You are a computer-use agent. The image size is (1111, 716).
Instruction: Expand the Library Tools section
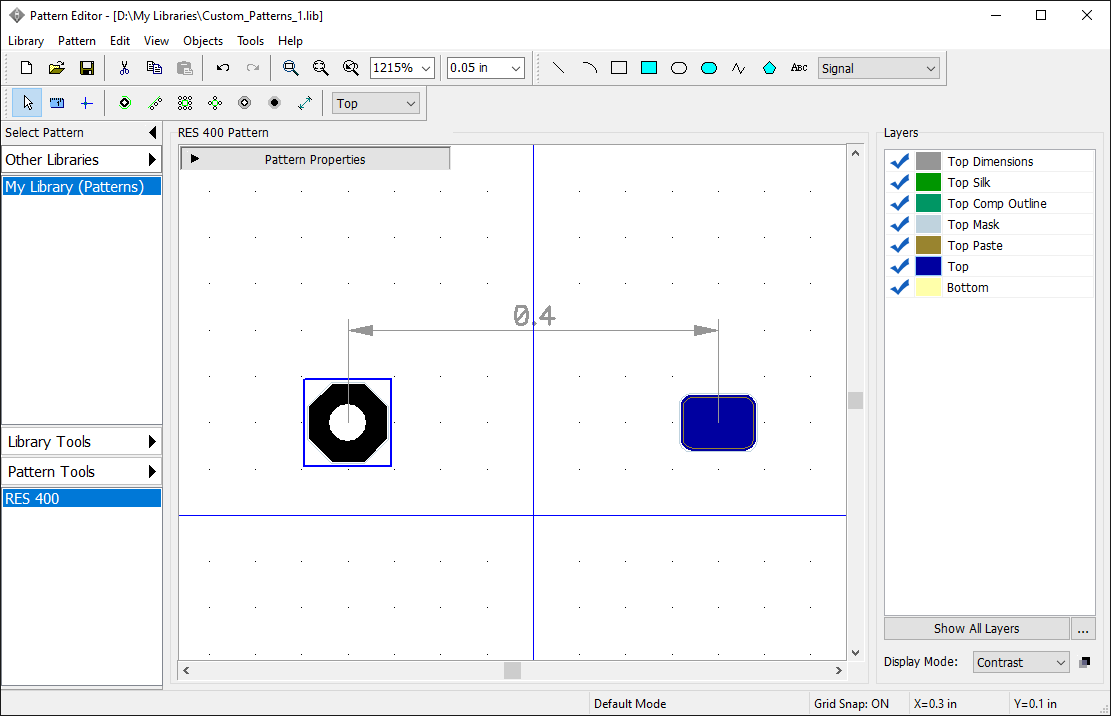coord(81,442)
